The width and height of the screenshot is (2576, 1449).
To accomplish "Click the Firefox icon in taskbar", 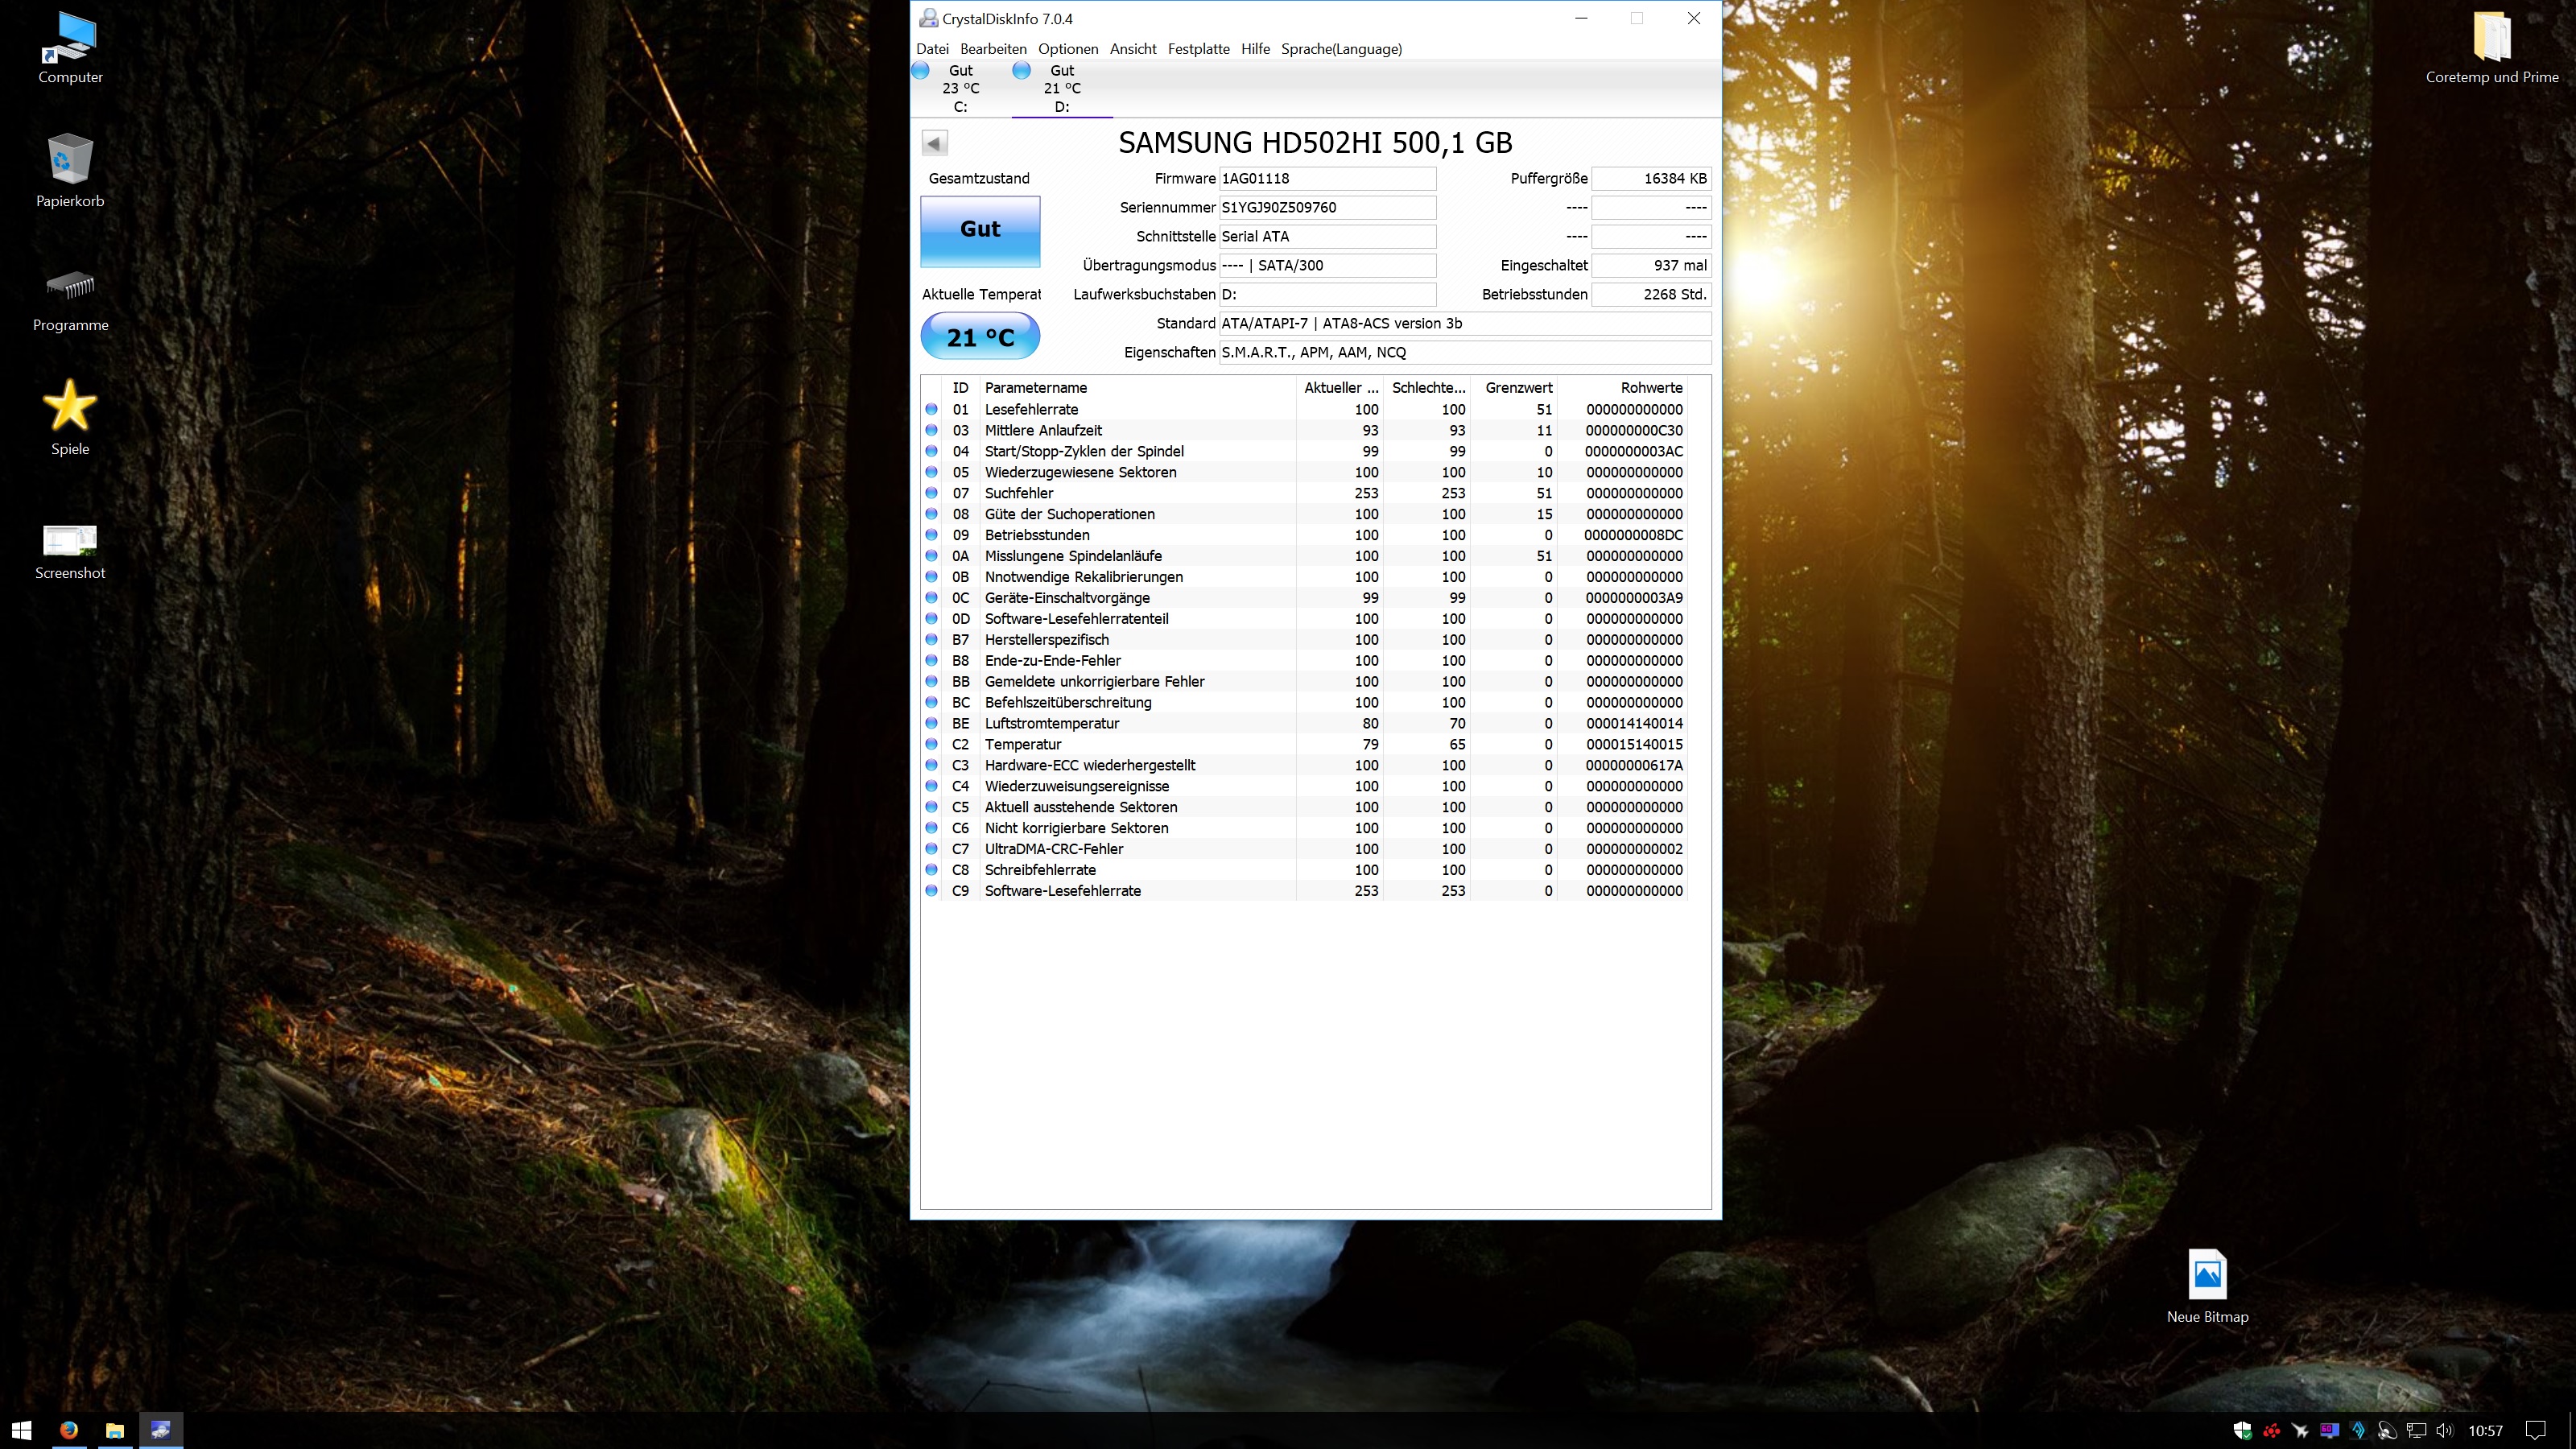I will click(x=68, y=1430).
